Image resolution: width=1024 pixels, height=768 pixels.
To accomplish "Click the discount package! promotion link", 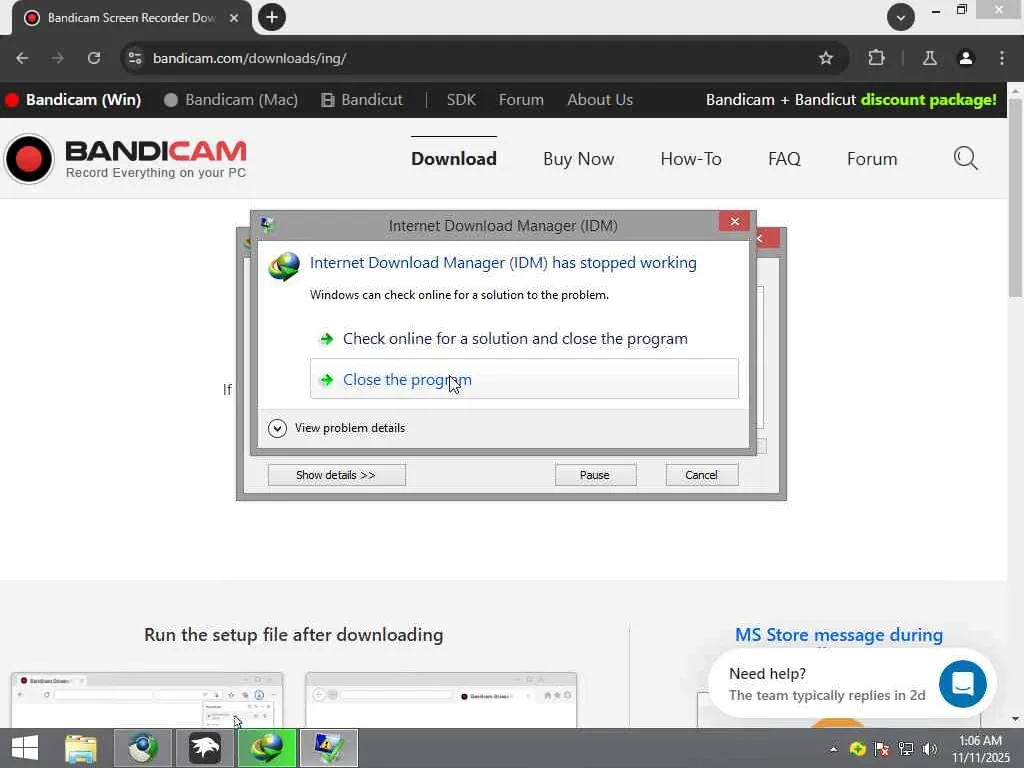I will coord(928,100).
